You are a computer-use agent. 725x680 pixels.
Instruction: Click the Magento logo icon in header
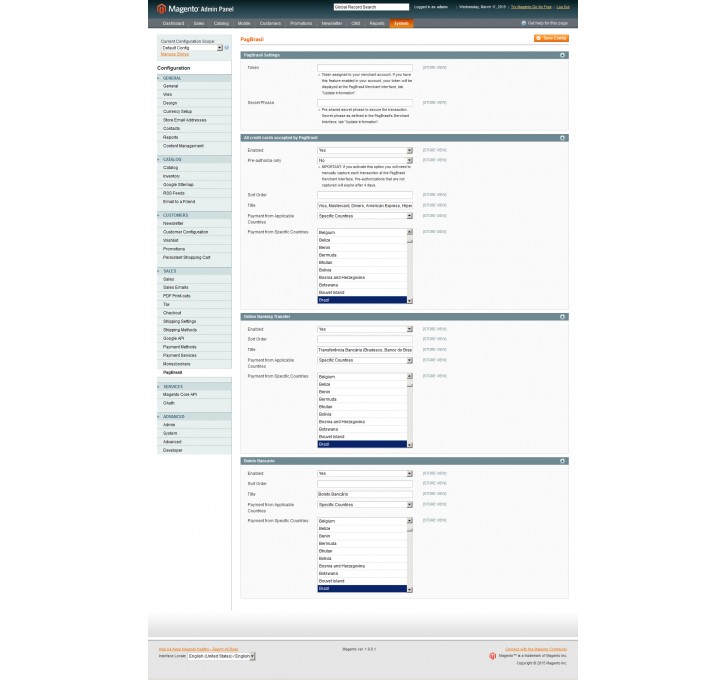coord(161,9)
